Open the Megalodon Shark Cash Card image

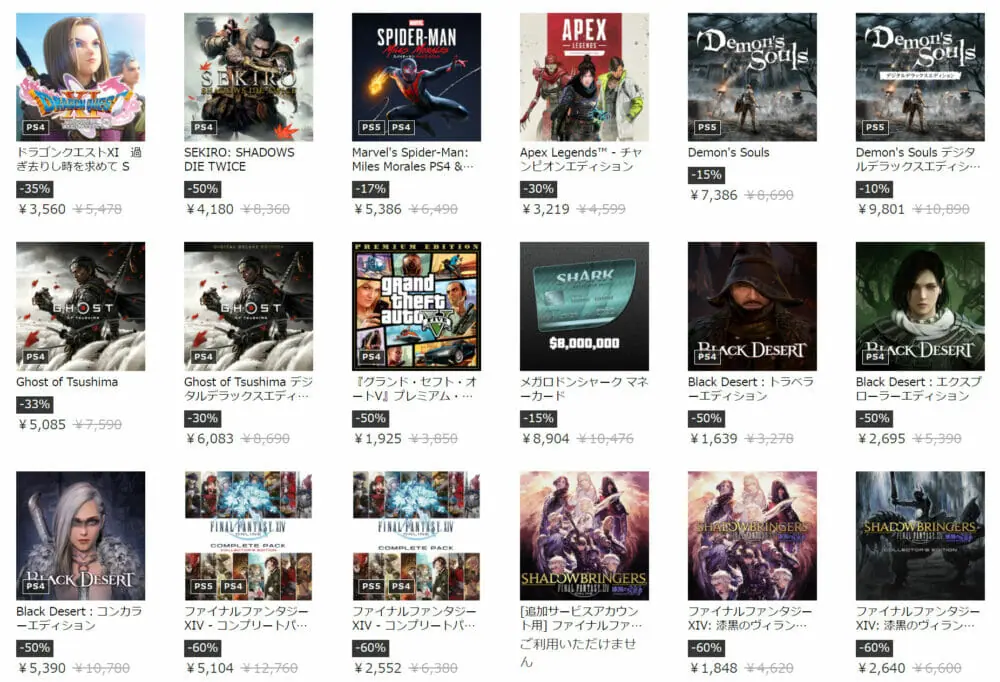click(x=584, y=306)
